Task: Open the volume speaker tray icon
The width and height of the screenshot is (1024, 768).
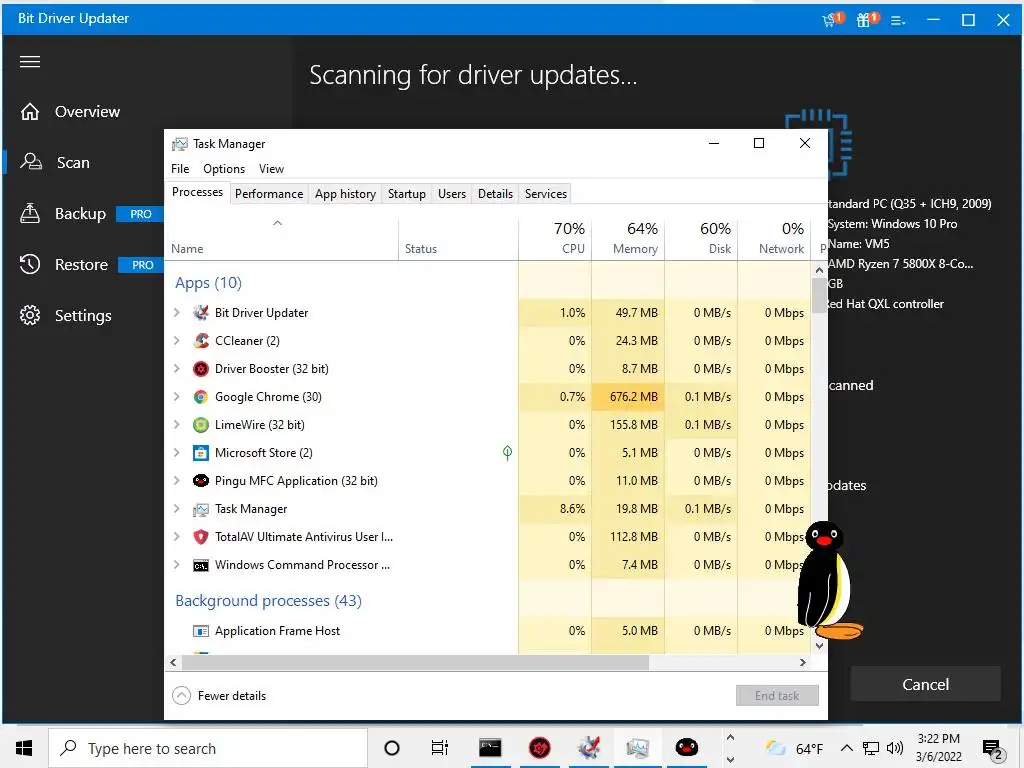Action: point(895,748)
